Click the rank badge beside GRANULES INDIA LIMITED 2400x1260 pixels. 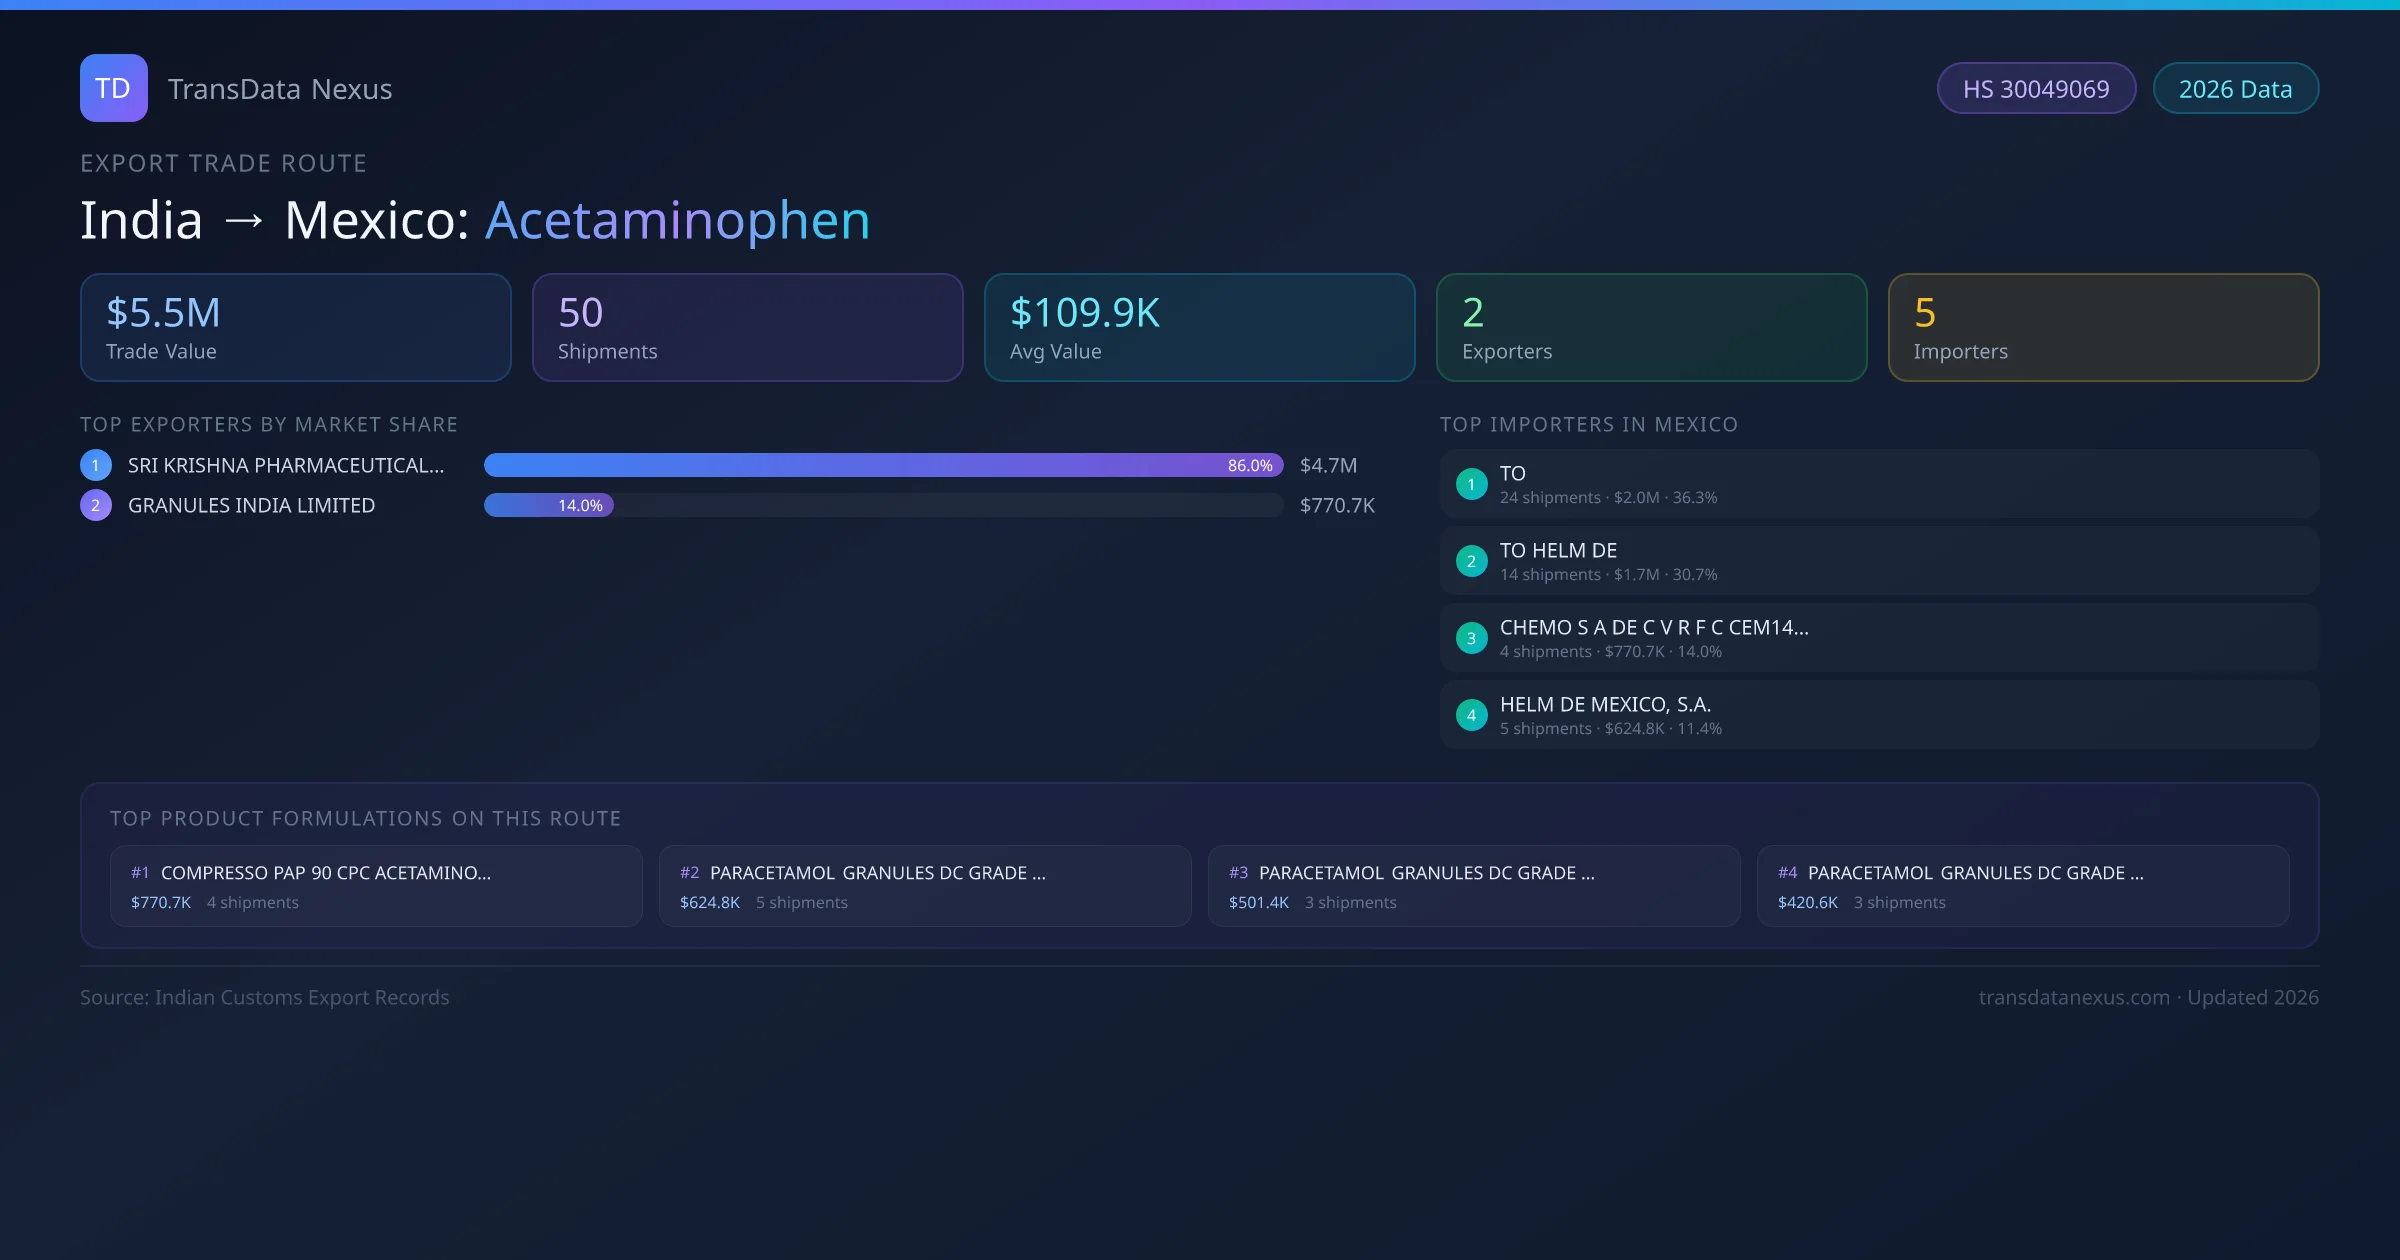(x=95, y=505)
